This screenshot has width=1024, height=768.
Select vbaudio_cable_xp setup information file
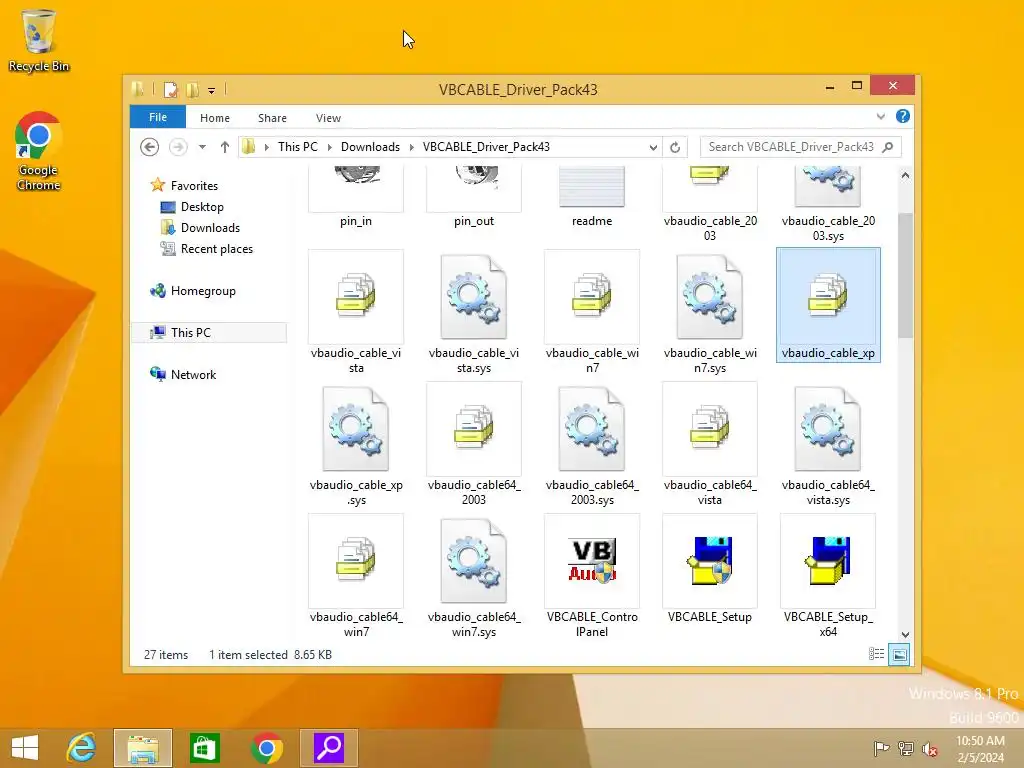click(x=828, y=305)
